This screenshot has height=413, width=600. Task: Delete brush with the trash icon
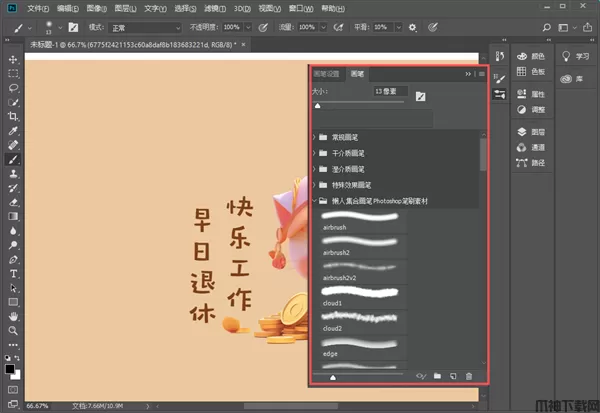pos(469,376)
